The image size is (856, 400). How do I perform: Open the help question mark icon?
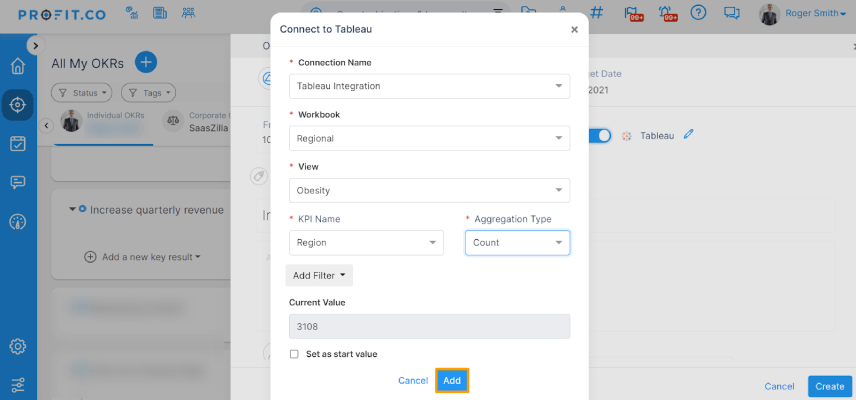pos(698,13)
